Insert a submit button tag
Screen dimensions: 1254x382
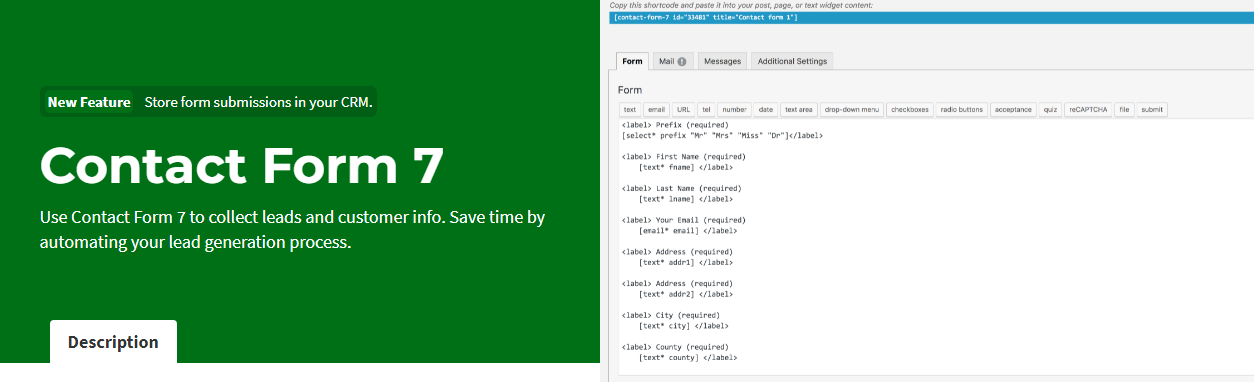[x=1152, y=110]
